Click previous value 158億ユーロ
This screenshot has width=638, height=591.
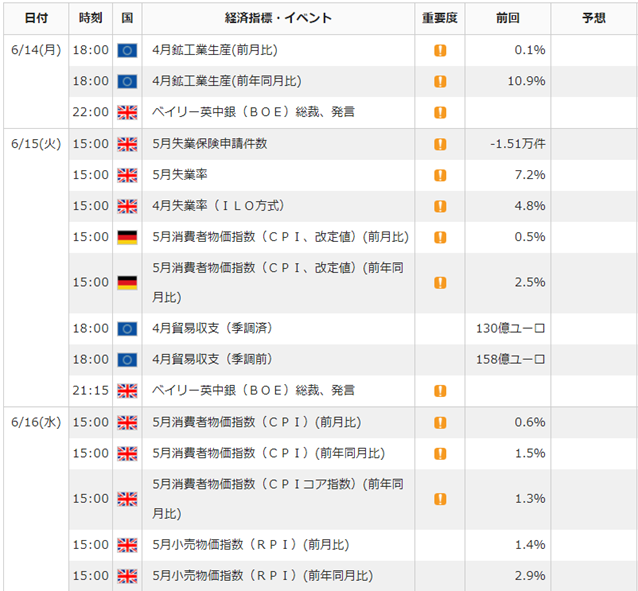click(511, 359)
